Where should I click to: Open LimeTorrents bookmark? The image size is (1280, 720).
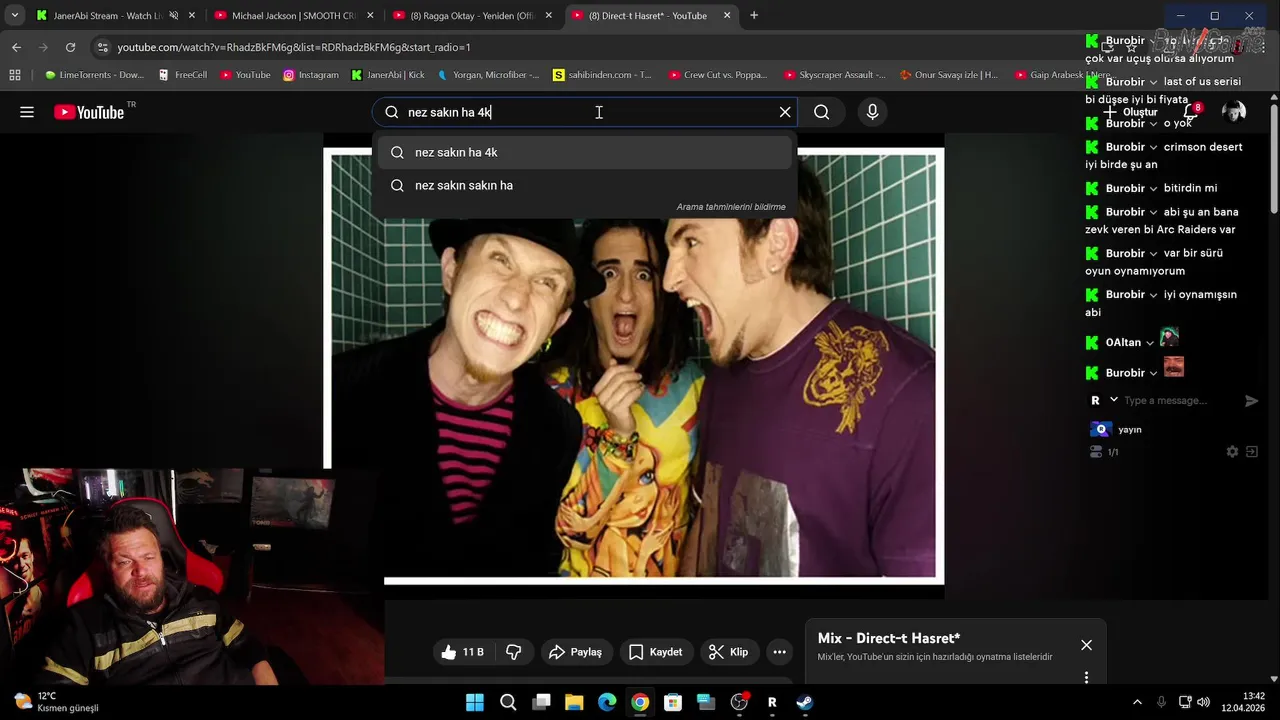point(94,75)
